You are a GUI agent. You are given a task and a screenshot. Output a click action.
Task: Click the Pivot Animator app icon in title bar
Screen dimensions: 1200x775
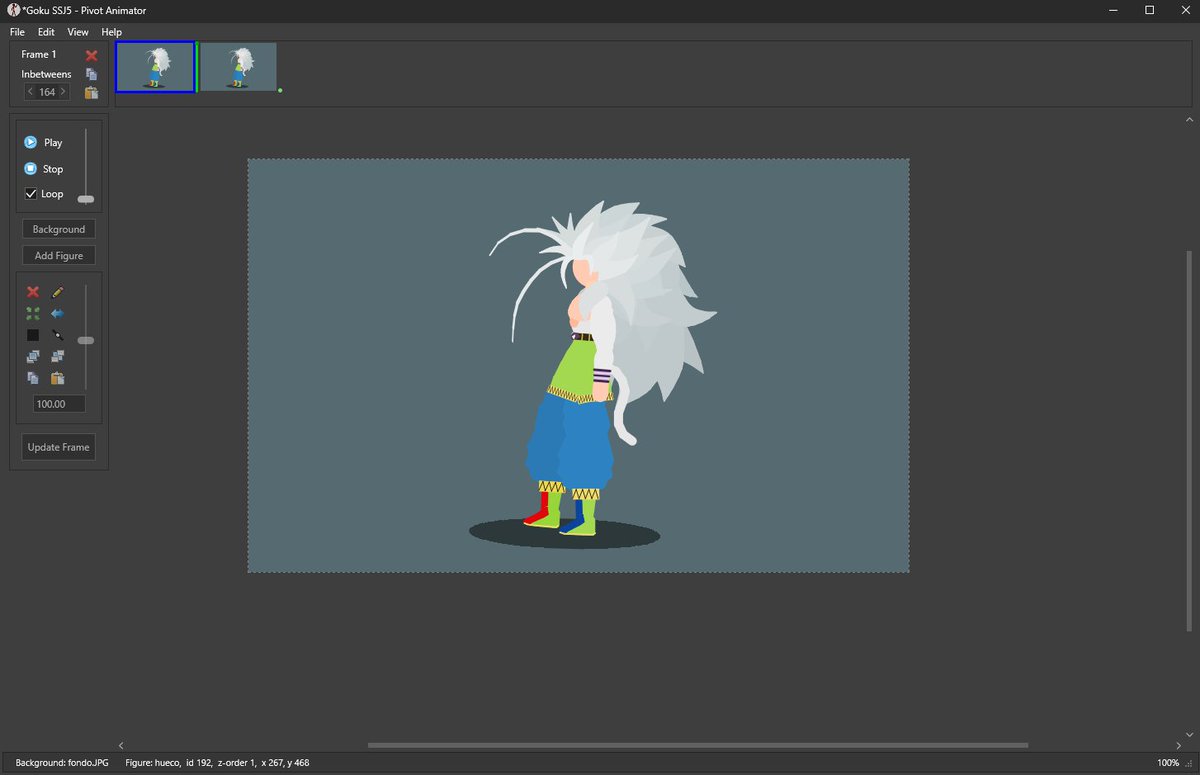pyautogui.click(x=12, y=10)
